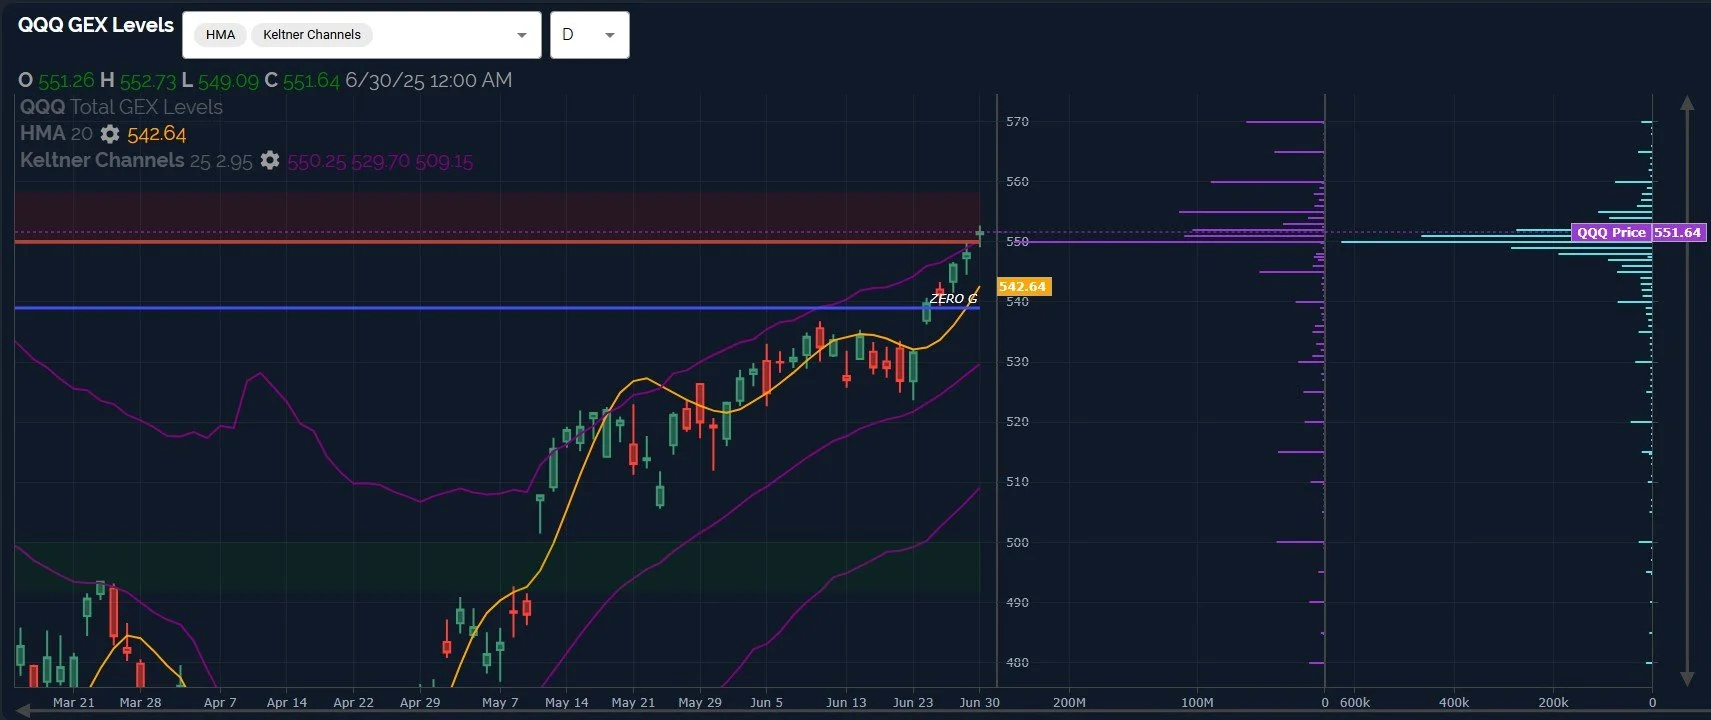Open Keltner Channels settings gear

point(270,160)
